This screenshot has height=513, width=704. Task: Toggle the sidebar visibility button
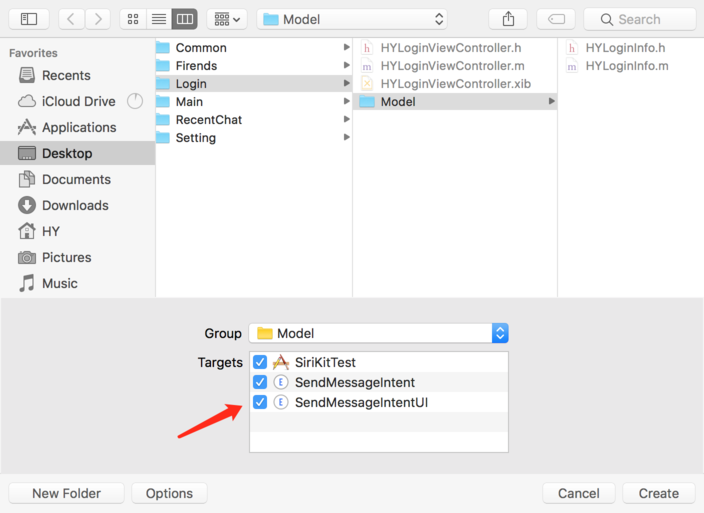click(29, 19)
